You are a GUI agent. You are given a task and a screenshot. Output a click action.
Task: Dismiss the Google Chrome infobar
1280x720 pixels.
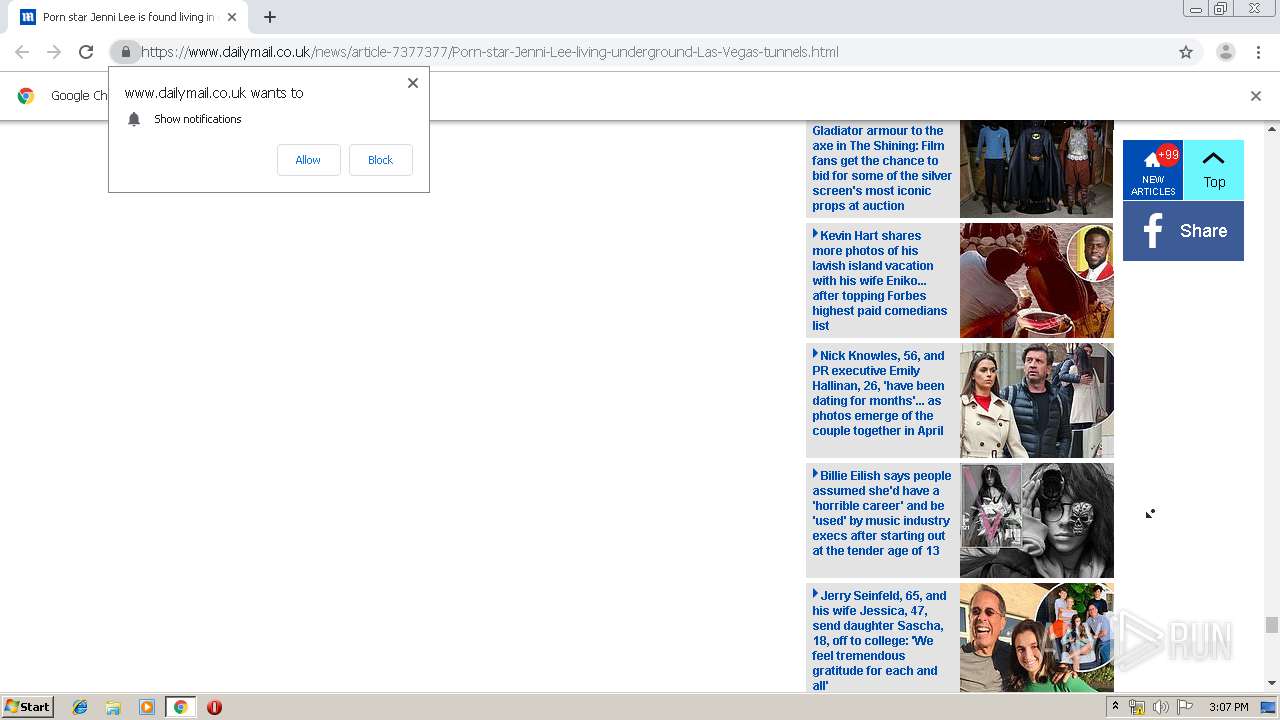pos(1256,96)
